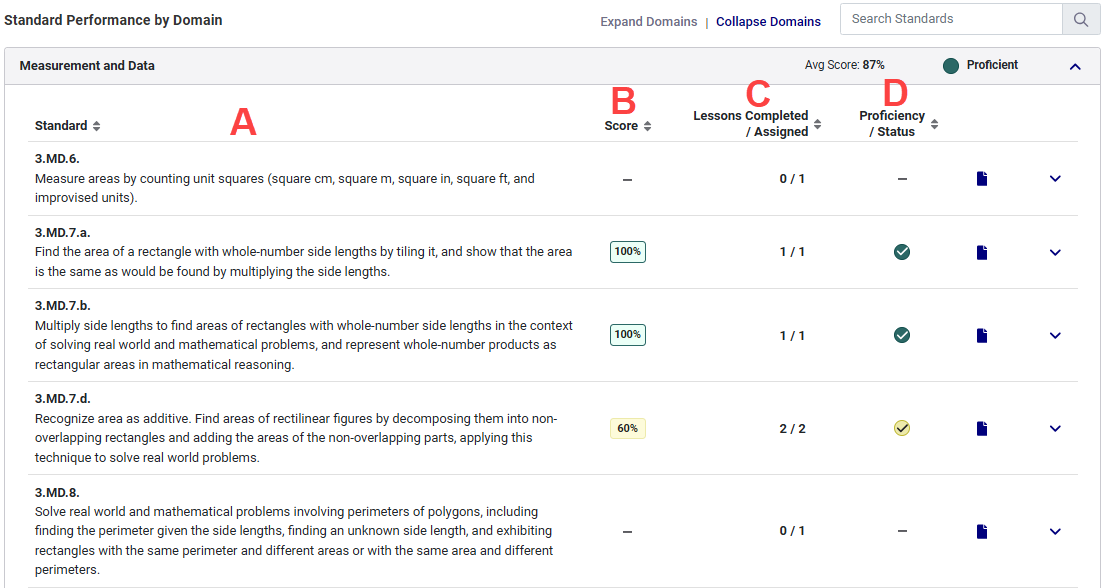Click the search magnifier icon
Screen dimensions: 1105x588
pyautogui.click(x=1080, y=19)
